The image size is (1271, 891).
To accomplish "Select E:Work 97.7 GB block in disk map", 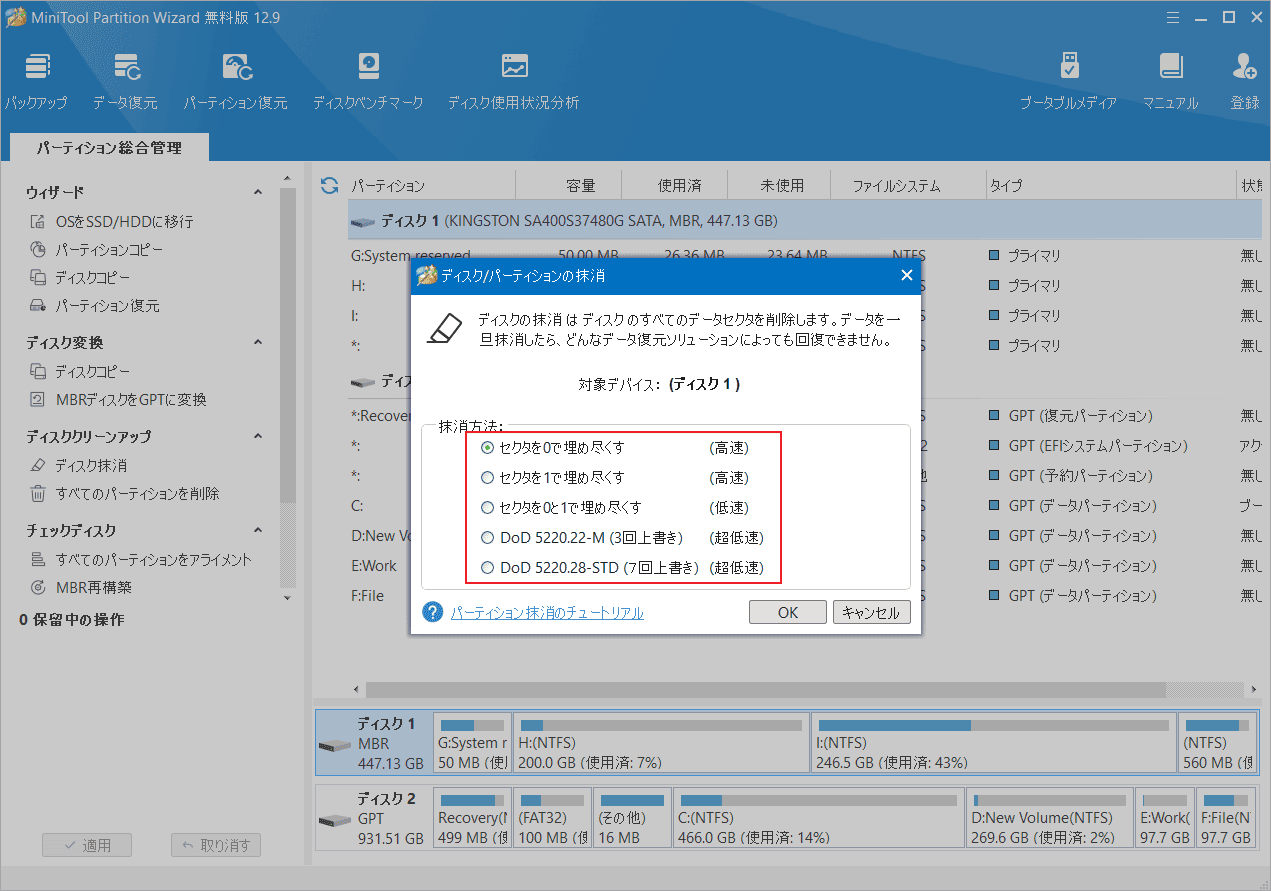I will point(1166,818).
